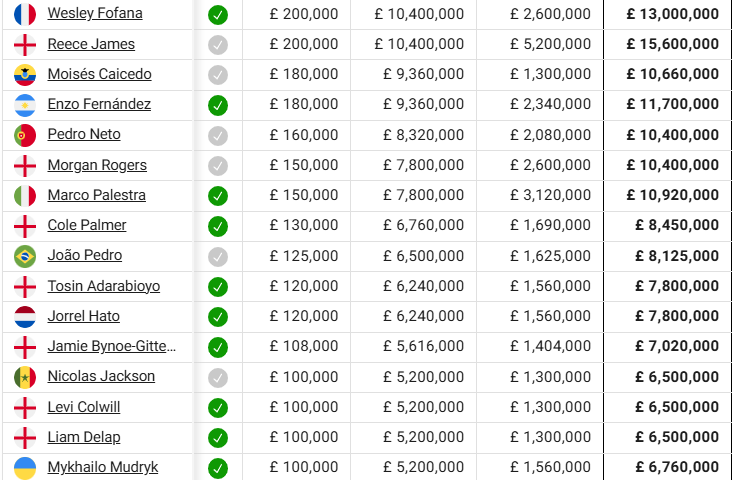Click Reece James total of £ 15,600,000
The width and height of the screenshot is (732, 480).
pyautogui.click(x=672, y=44)
